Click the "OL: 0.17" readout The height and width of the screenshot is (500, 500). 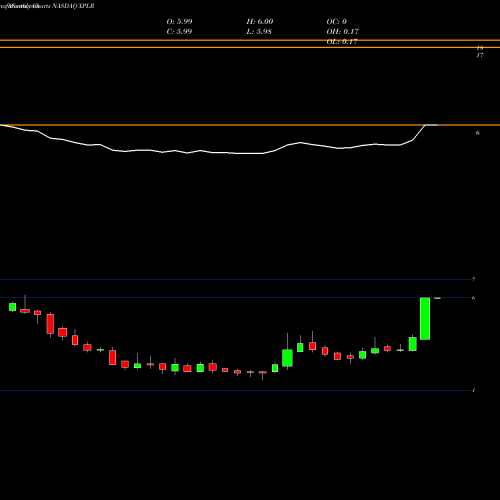pos(342,42)
